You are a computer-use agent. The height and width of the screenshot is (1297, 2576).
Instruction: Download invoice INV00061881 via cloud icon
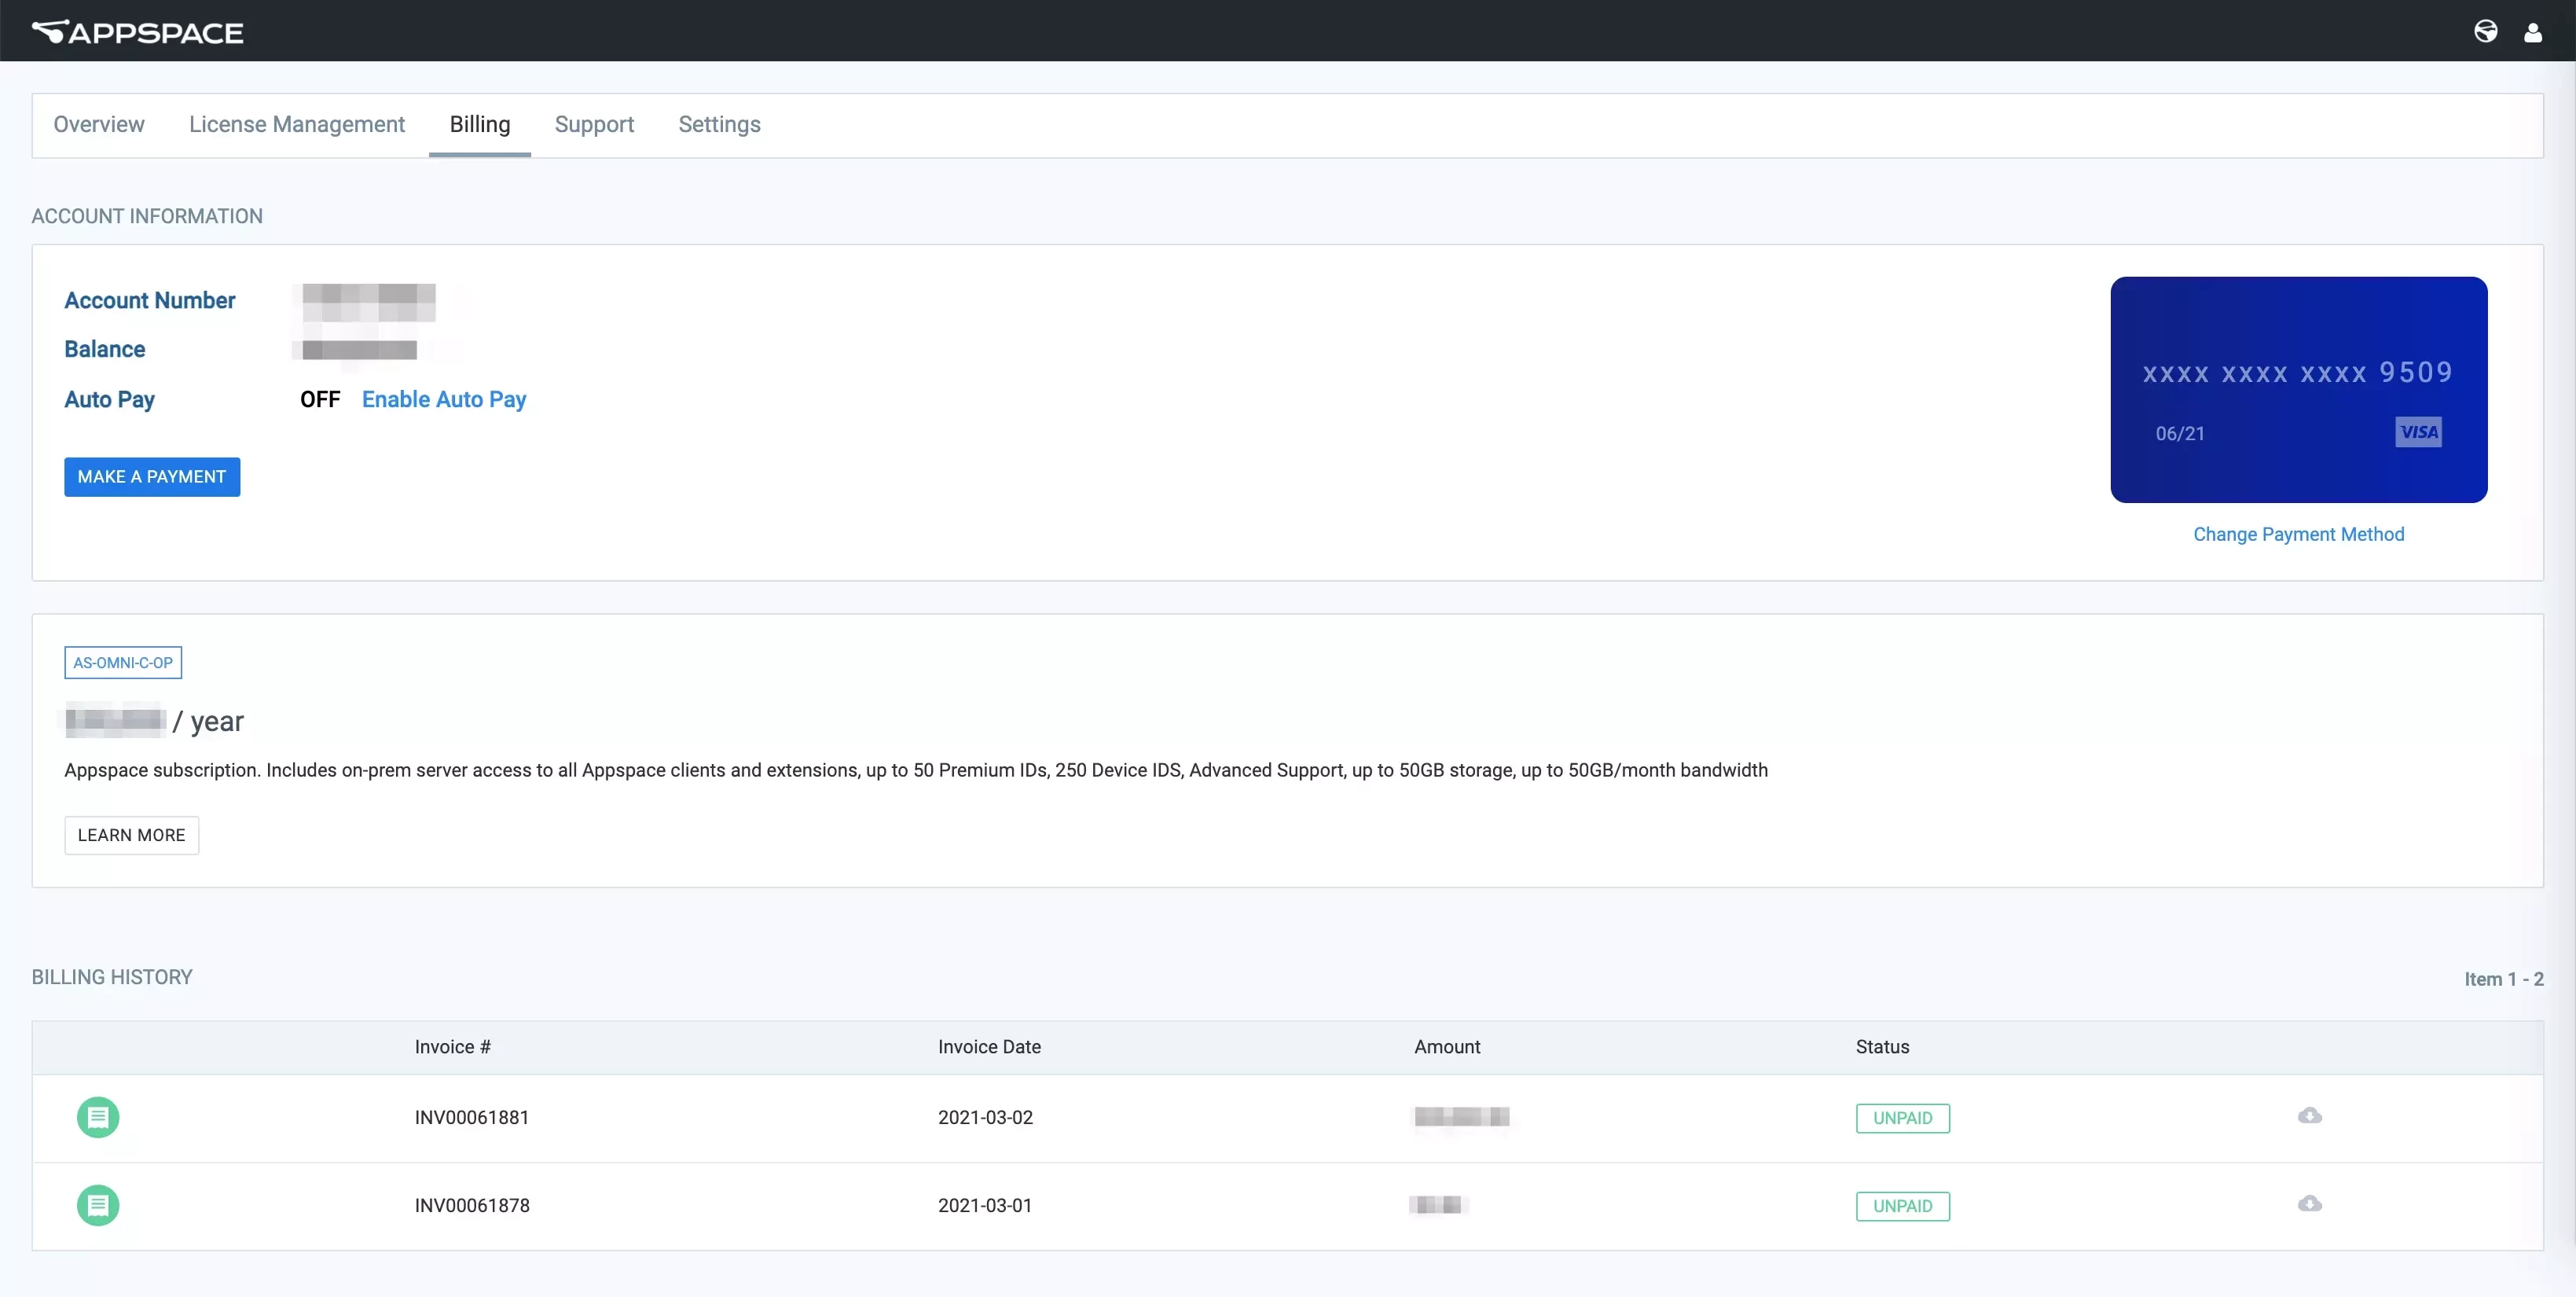pos(2309,1115)
